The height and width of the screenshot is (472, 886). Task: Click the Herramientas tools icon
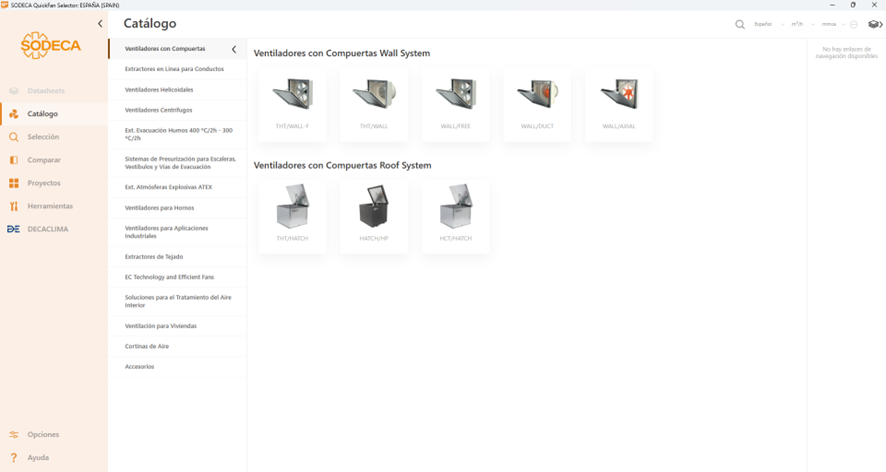click(14, 206)
